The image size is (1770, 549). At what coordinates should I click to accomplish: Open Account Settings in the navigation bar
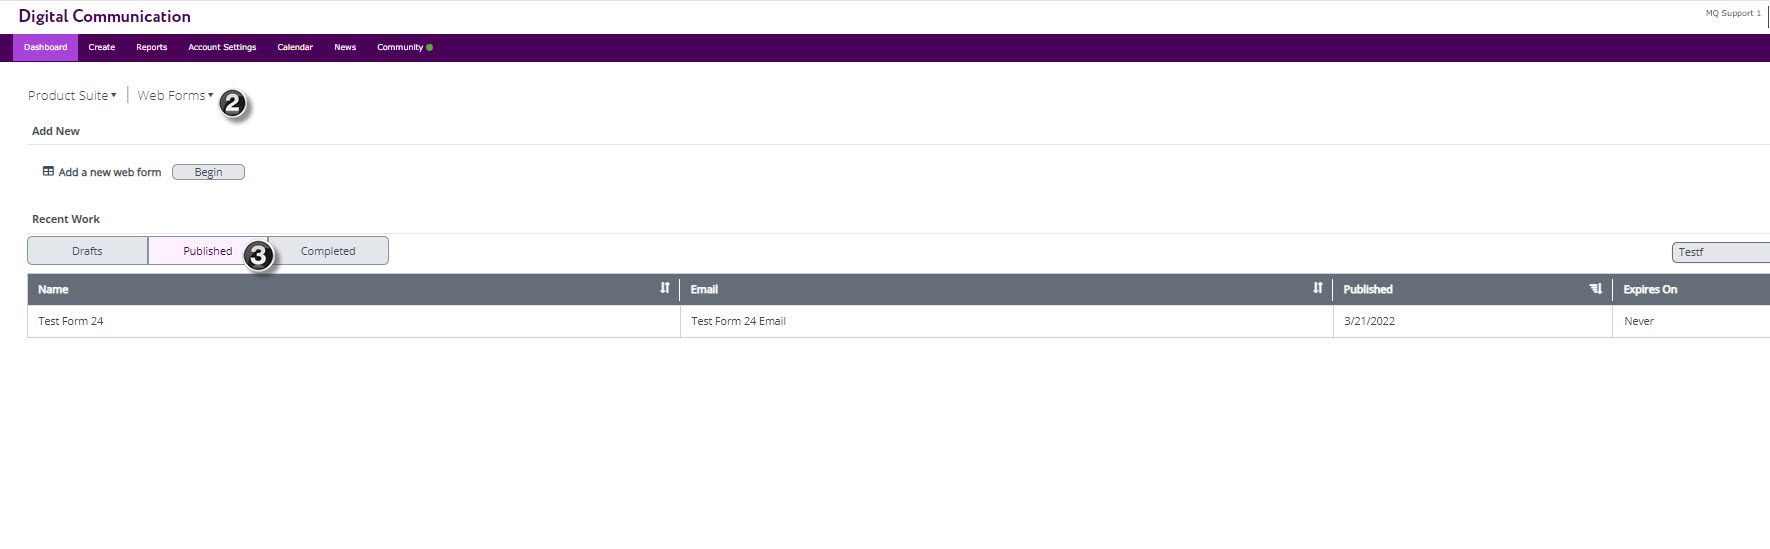pos(222,47)
